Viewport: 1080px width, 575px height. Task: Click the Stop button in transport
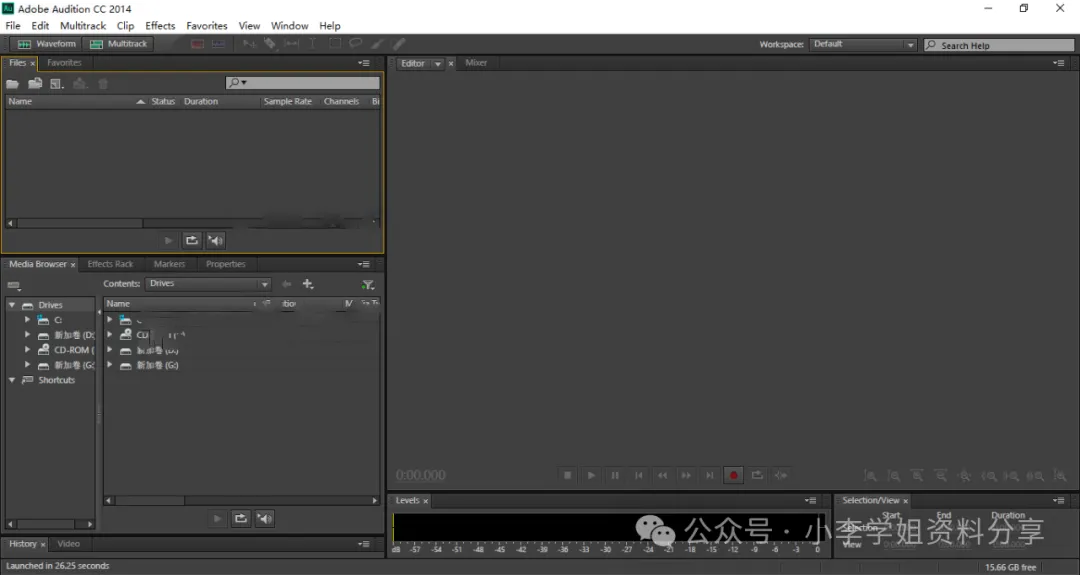(568, 475)
